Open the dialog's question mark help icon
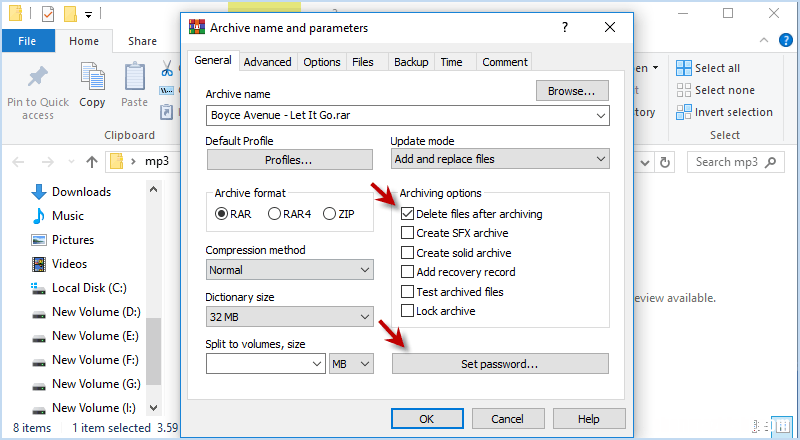The height and width of the screenshot is (440, 800). [565, 27]
